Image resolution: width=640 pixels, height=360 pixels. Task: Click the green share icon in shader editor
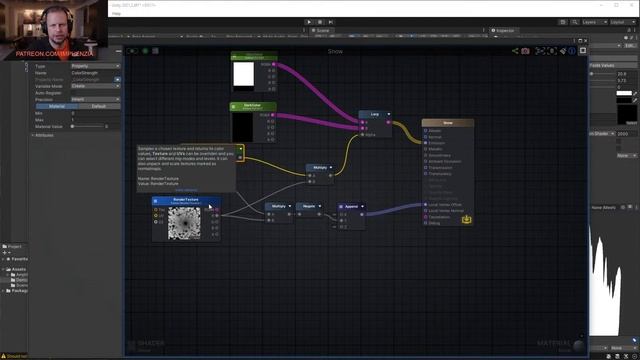pos(515,51)
